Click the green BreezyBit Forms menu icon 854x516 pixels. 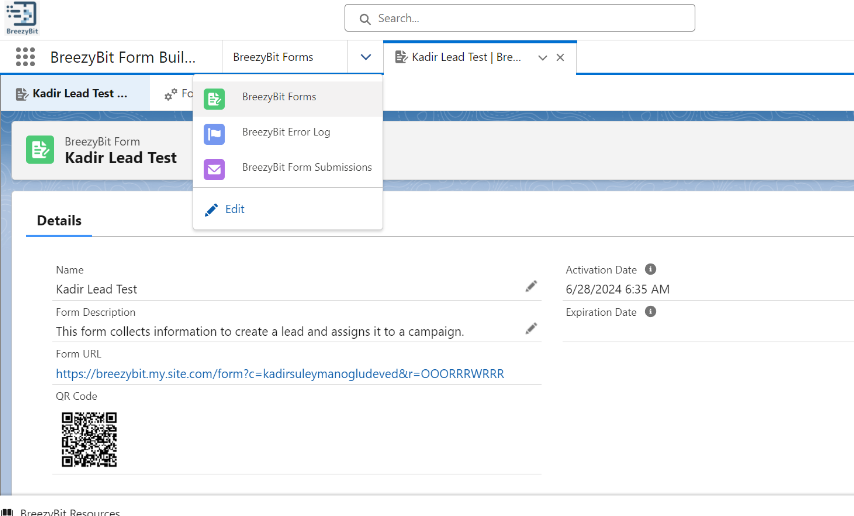214,99
